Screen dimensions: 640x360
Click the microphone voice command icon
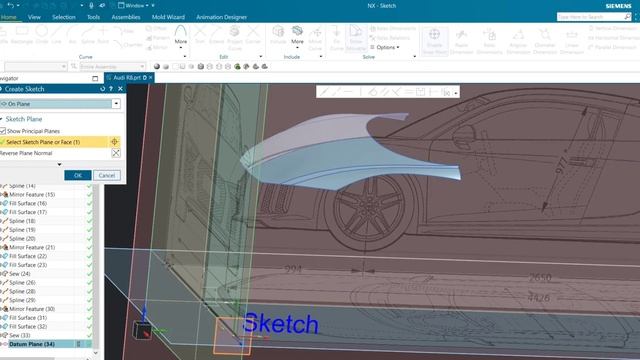(91, 5)
